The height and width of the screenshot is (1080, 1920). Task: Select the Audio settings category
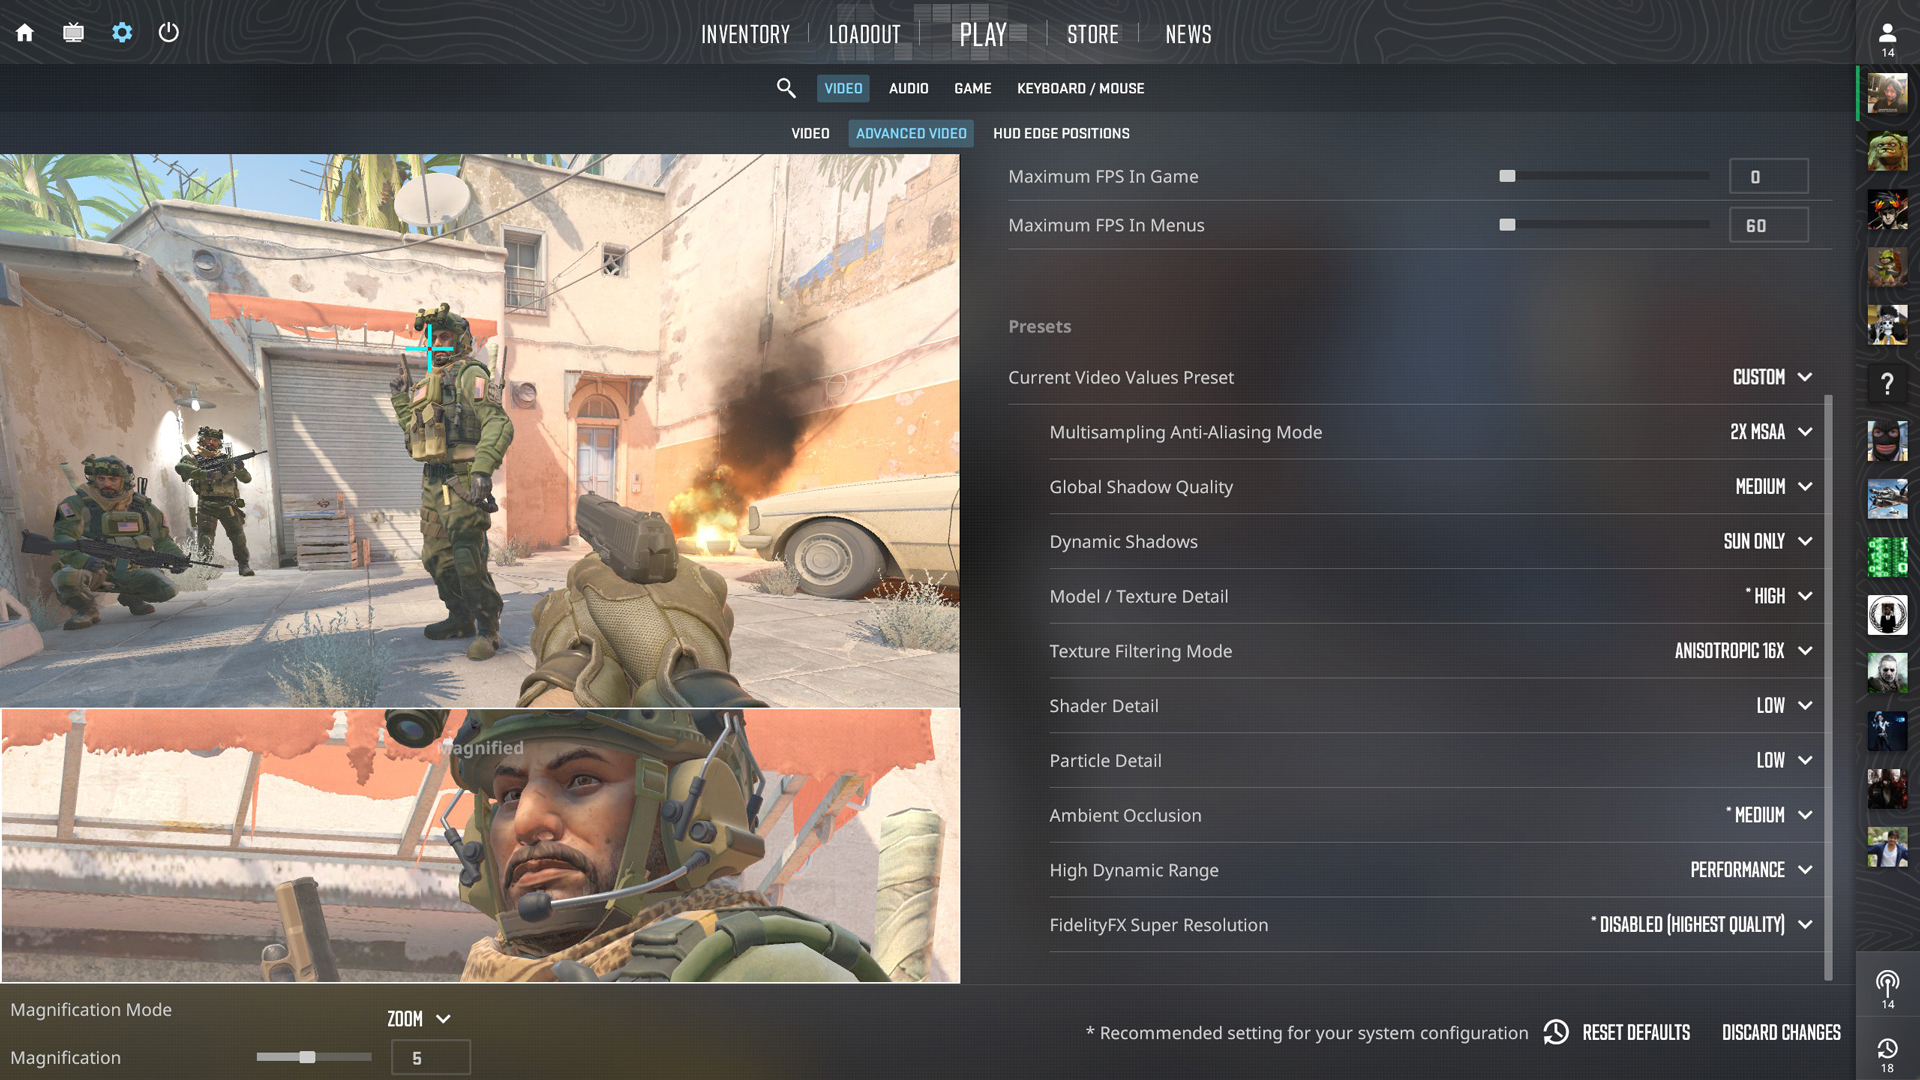click(x=908, y=88)
